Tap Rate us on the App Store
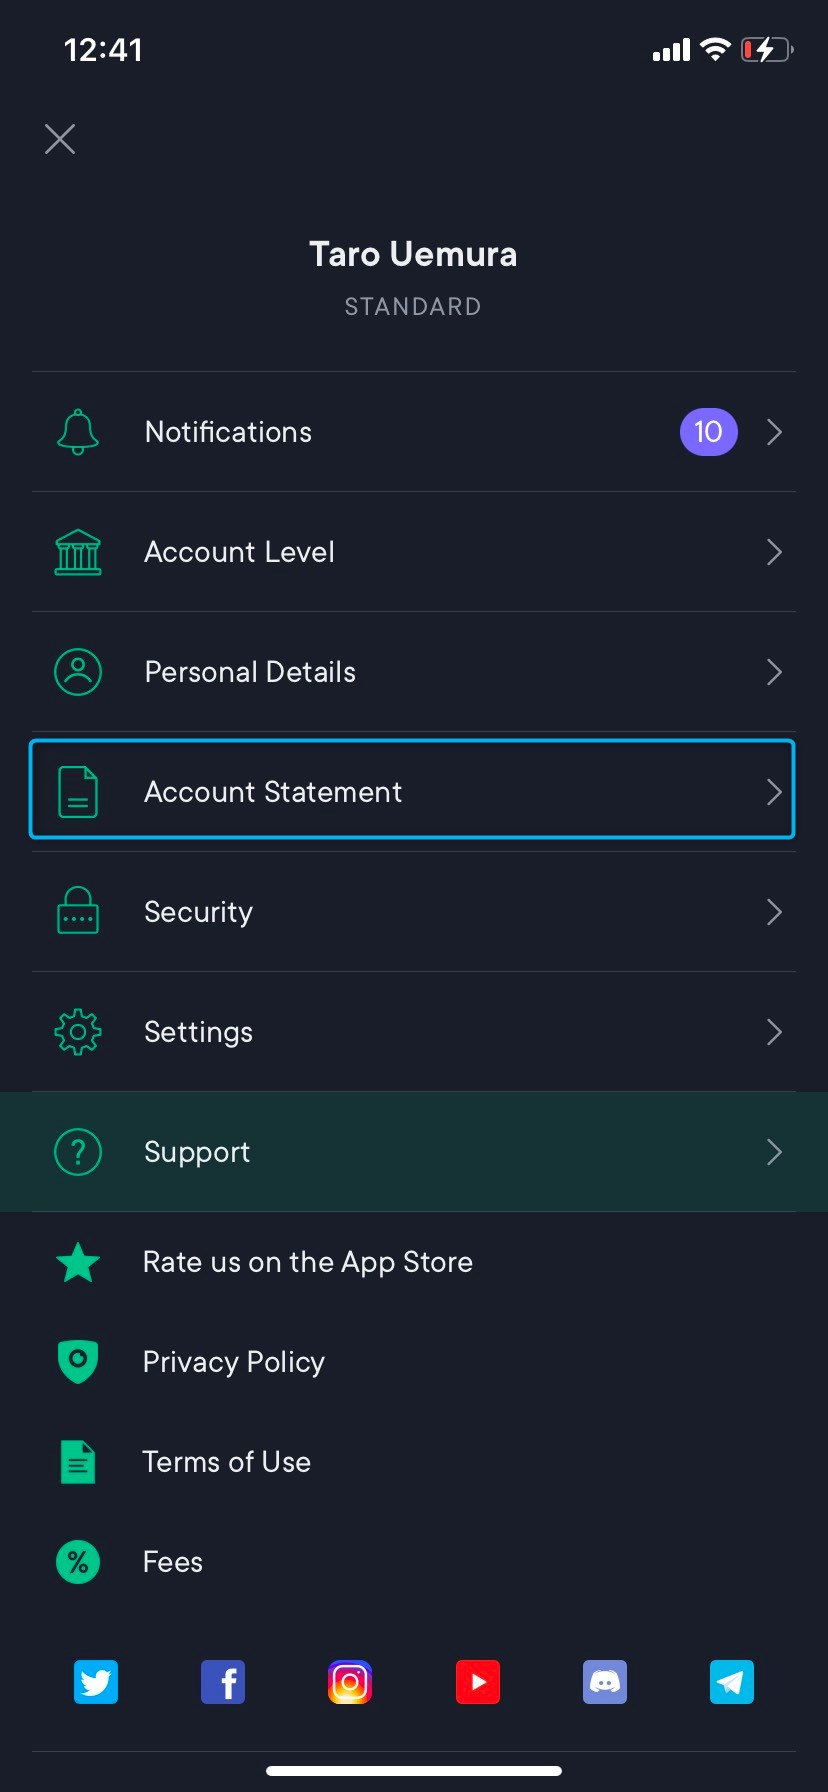828x1792 pixels. (x=308, y=1262)
